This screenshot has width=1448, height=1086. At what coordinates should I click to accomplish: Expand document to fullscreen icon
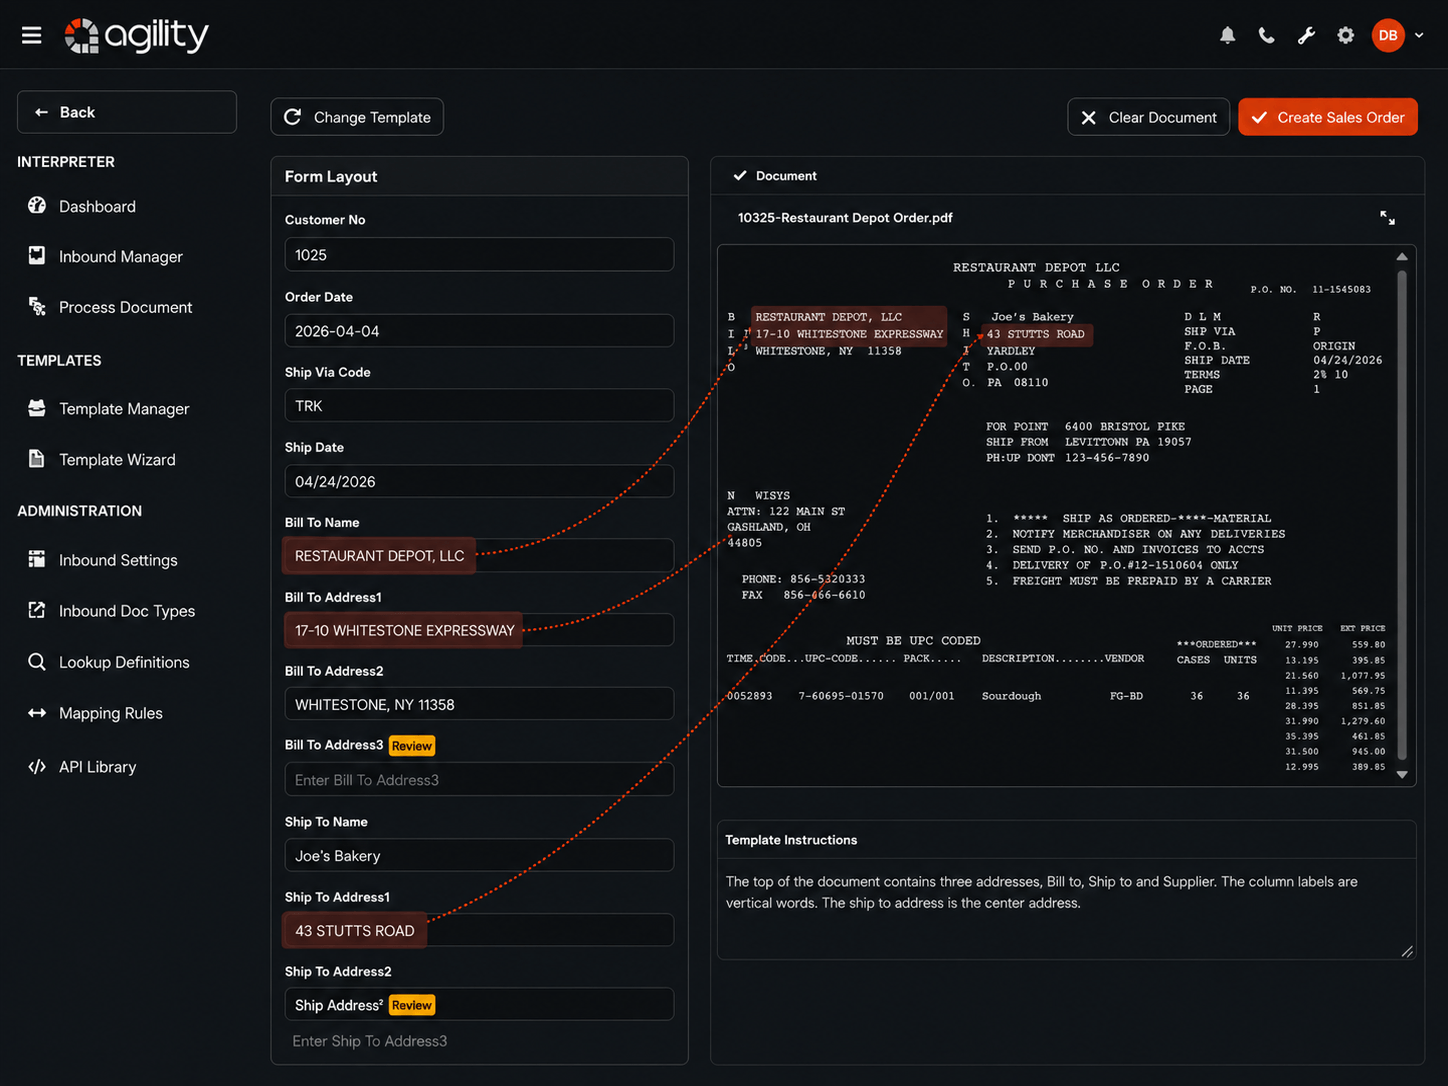pyautogui.click(x=1387, y=218)
